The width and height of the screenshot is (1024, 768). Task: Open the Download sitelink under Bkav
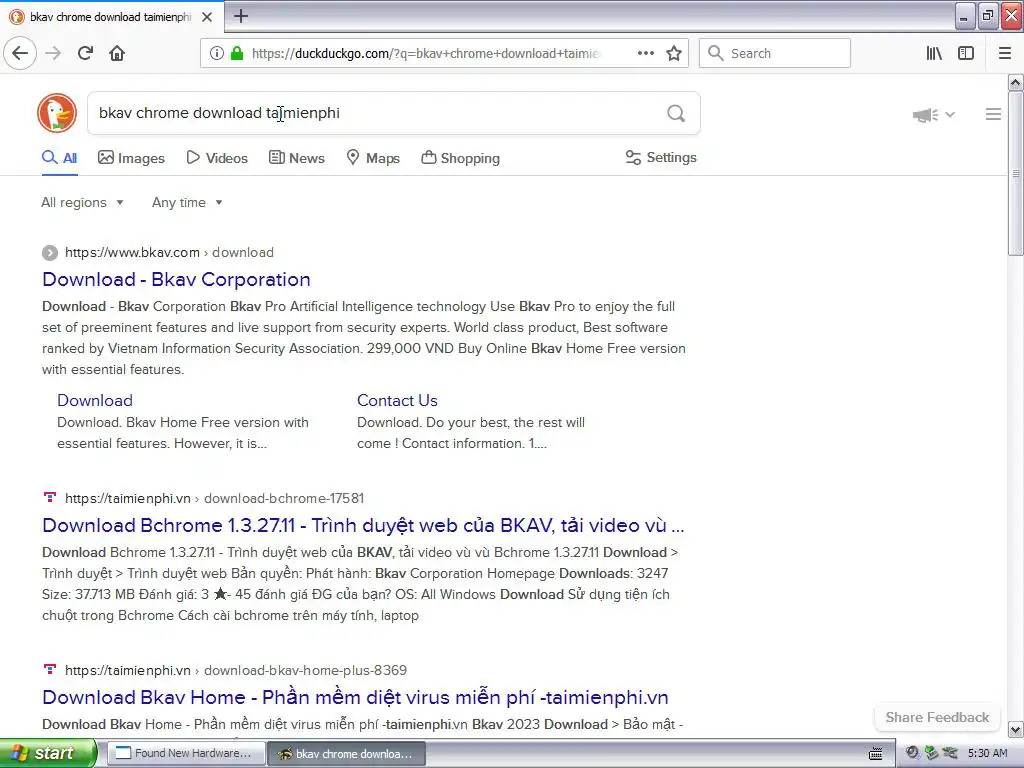(x=95, y=400)
